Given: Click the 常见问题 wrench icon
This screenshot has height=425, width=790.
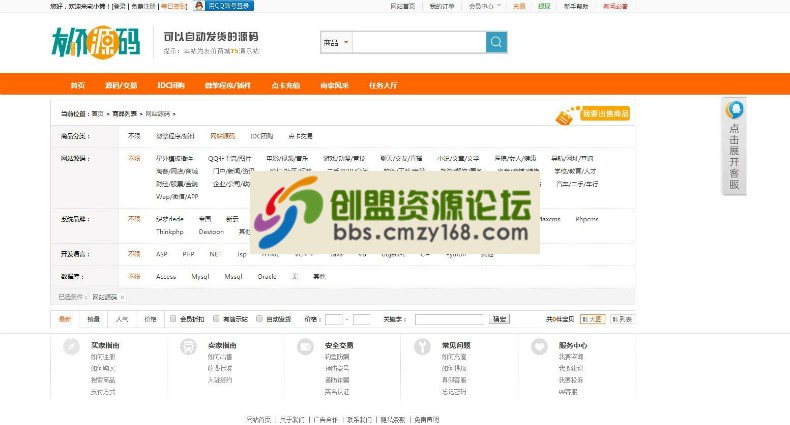Looking at the screenshot, I should click(422, 347).
